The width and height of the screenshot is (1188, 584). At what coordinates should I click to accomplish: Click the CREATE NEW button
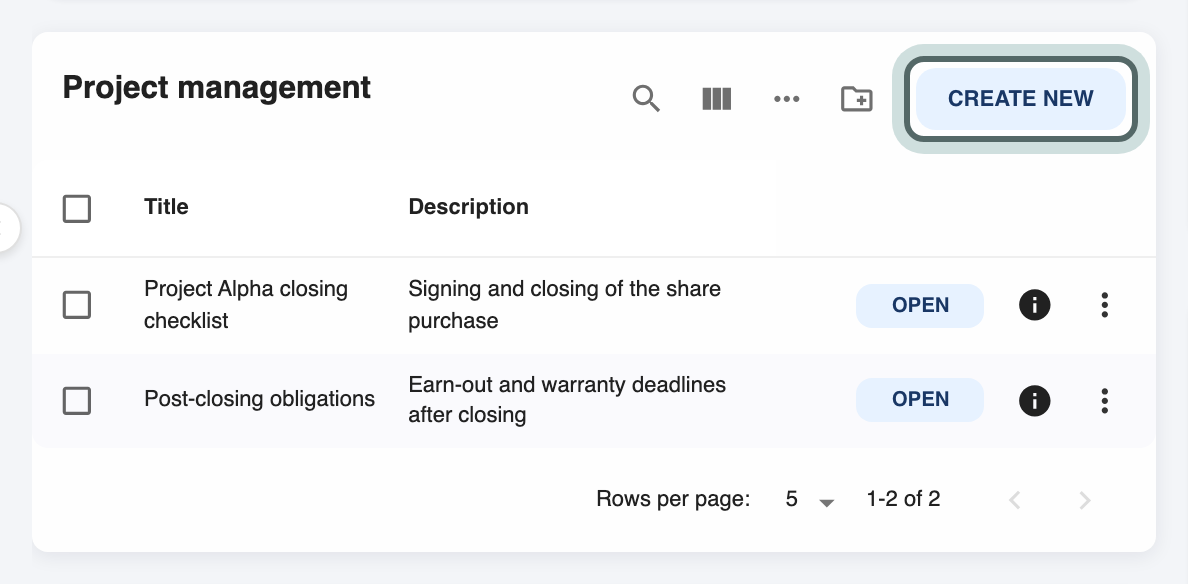pyautogui.click(x=1021, y=98)
